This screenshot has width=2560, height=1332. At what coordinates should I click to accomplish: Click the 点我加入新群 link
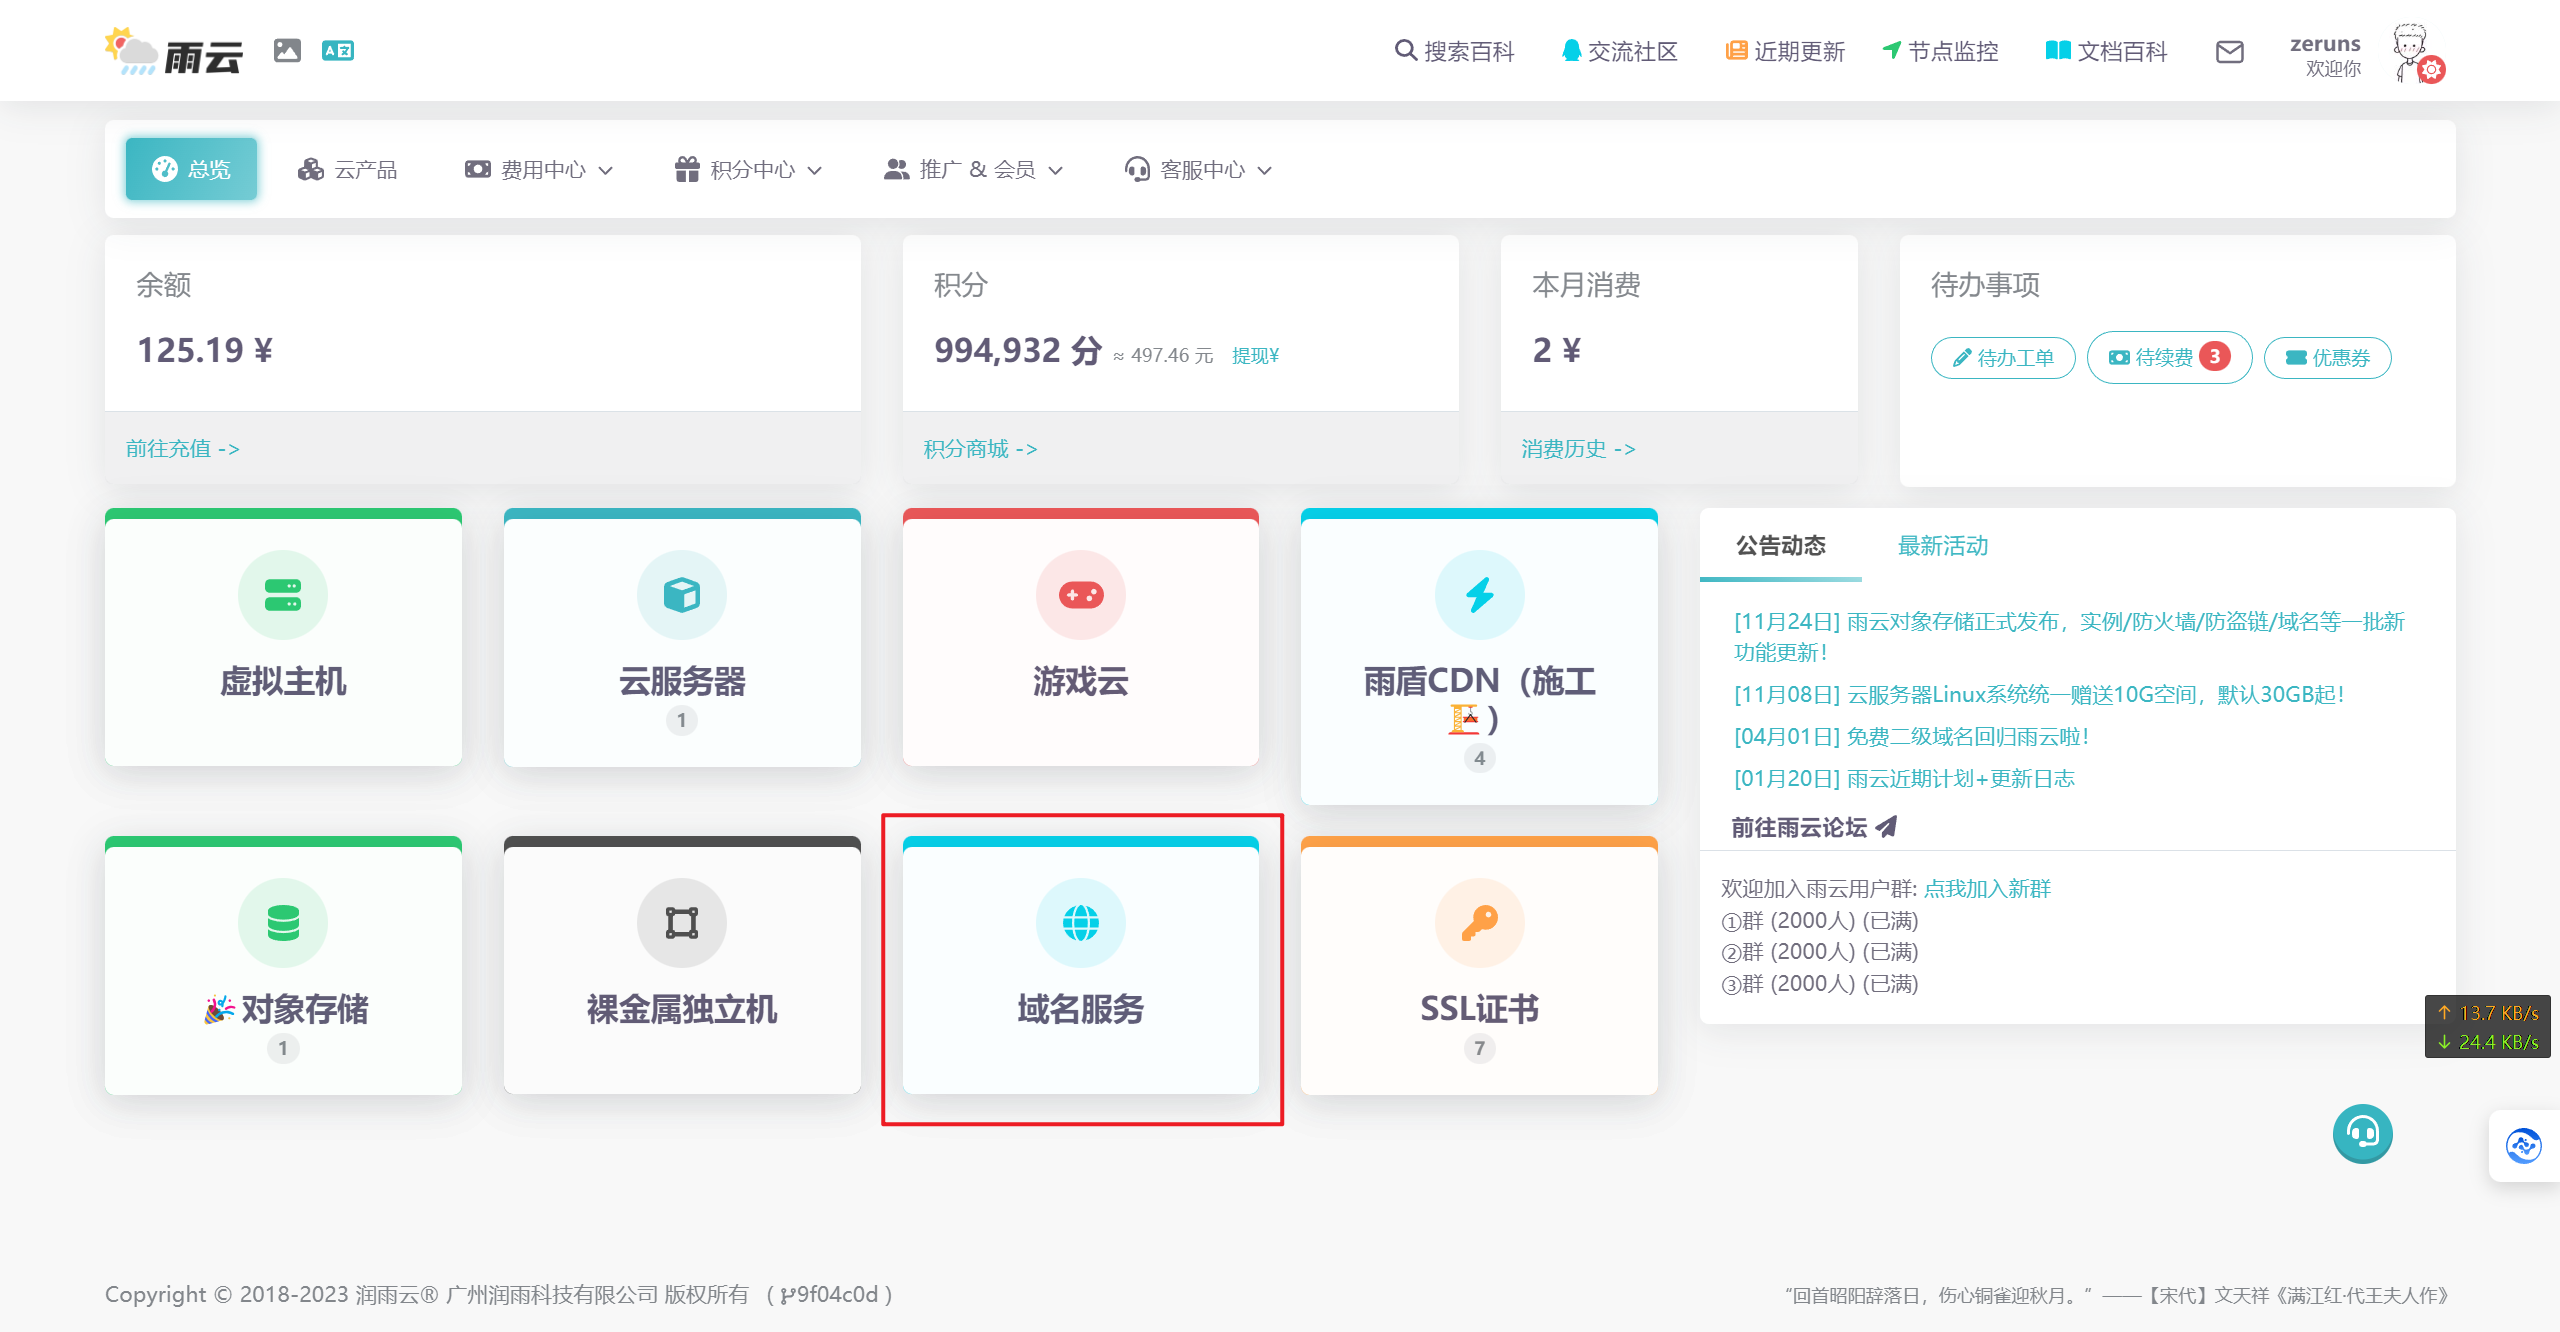pos(1986,888)
